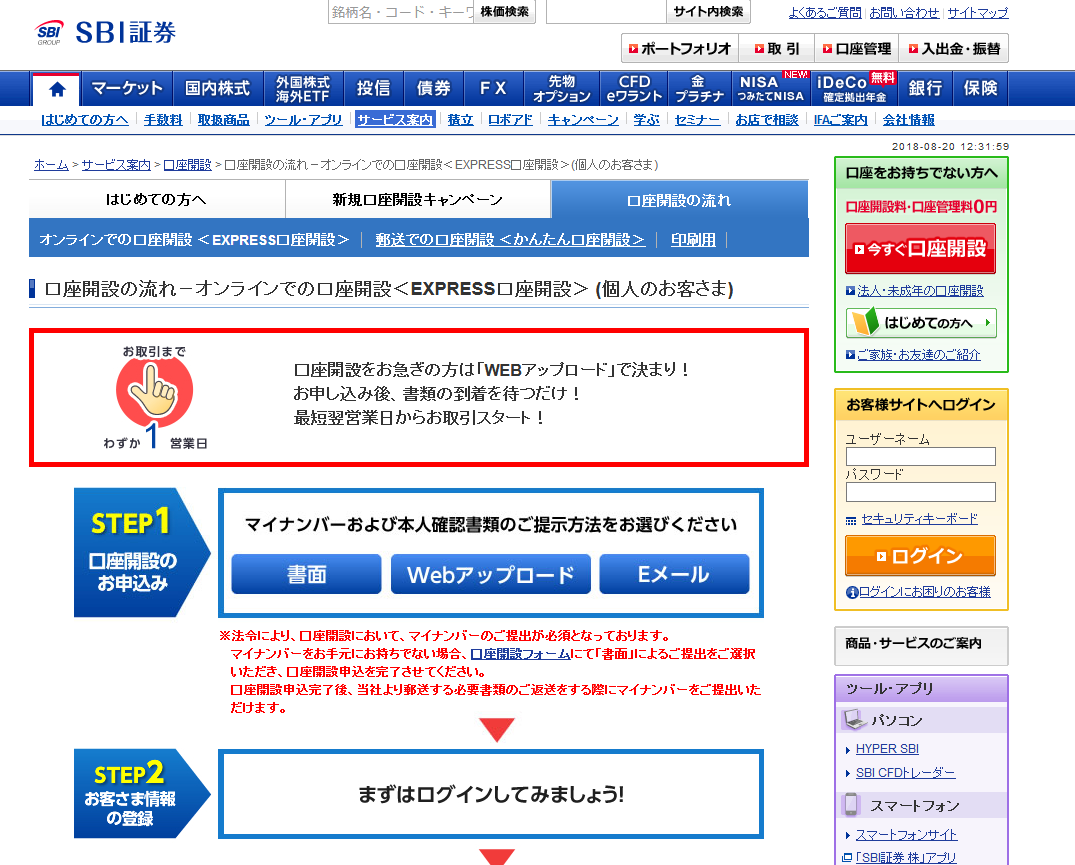Image resolution: width=1075 pixels, height=865 pixels.
Task: Open the 口座開設フォーム link in red notice
Action: (520, 654)
